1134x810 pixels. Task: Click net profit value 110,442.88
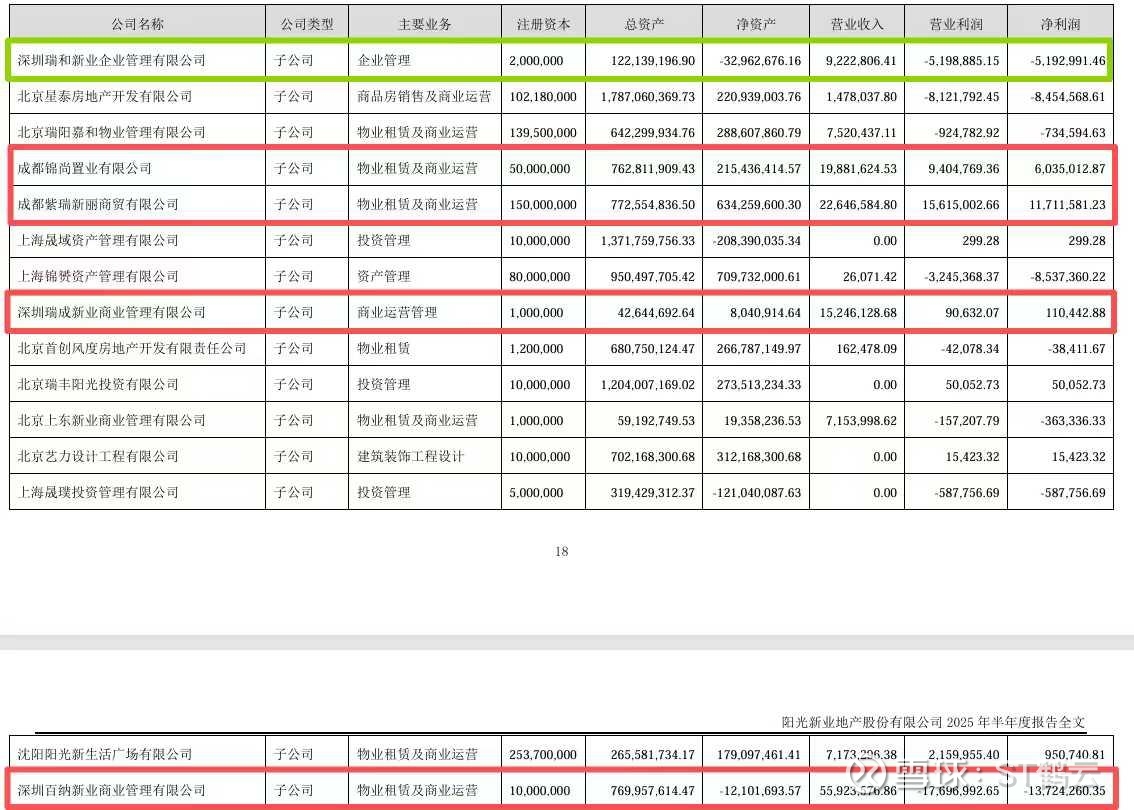pos(1075,313)
